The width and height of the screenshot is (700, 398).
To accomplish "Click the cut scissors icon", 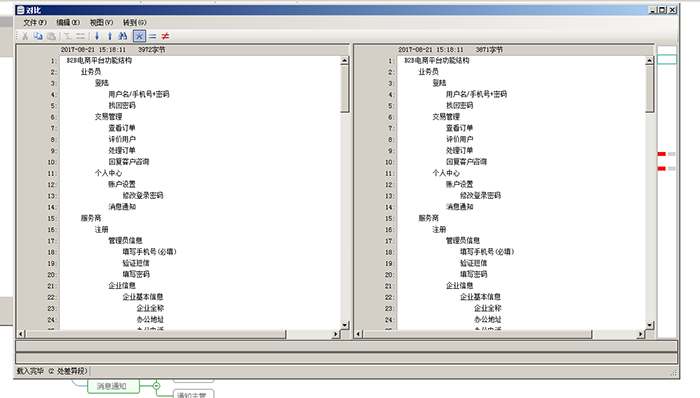I will (x=25, y=36).
